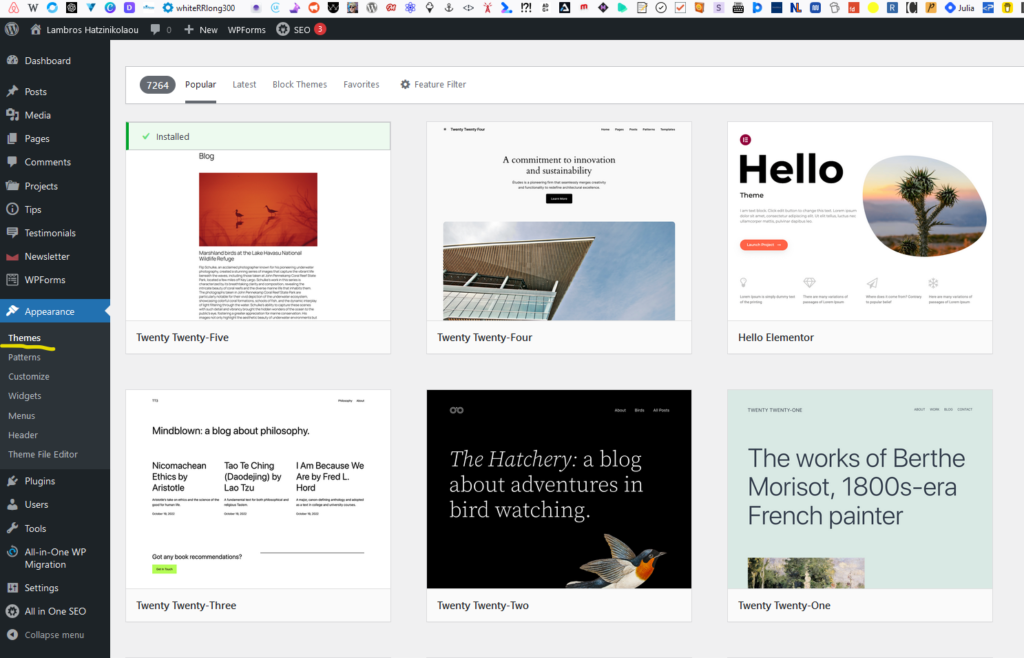This screenshot has width=1024, height=658.
Task: Select the Favorites themes tab
Action: coord(361,85)
